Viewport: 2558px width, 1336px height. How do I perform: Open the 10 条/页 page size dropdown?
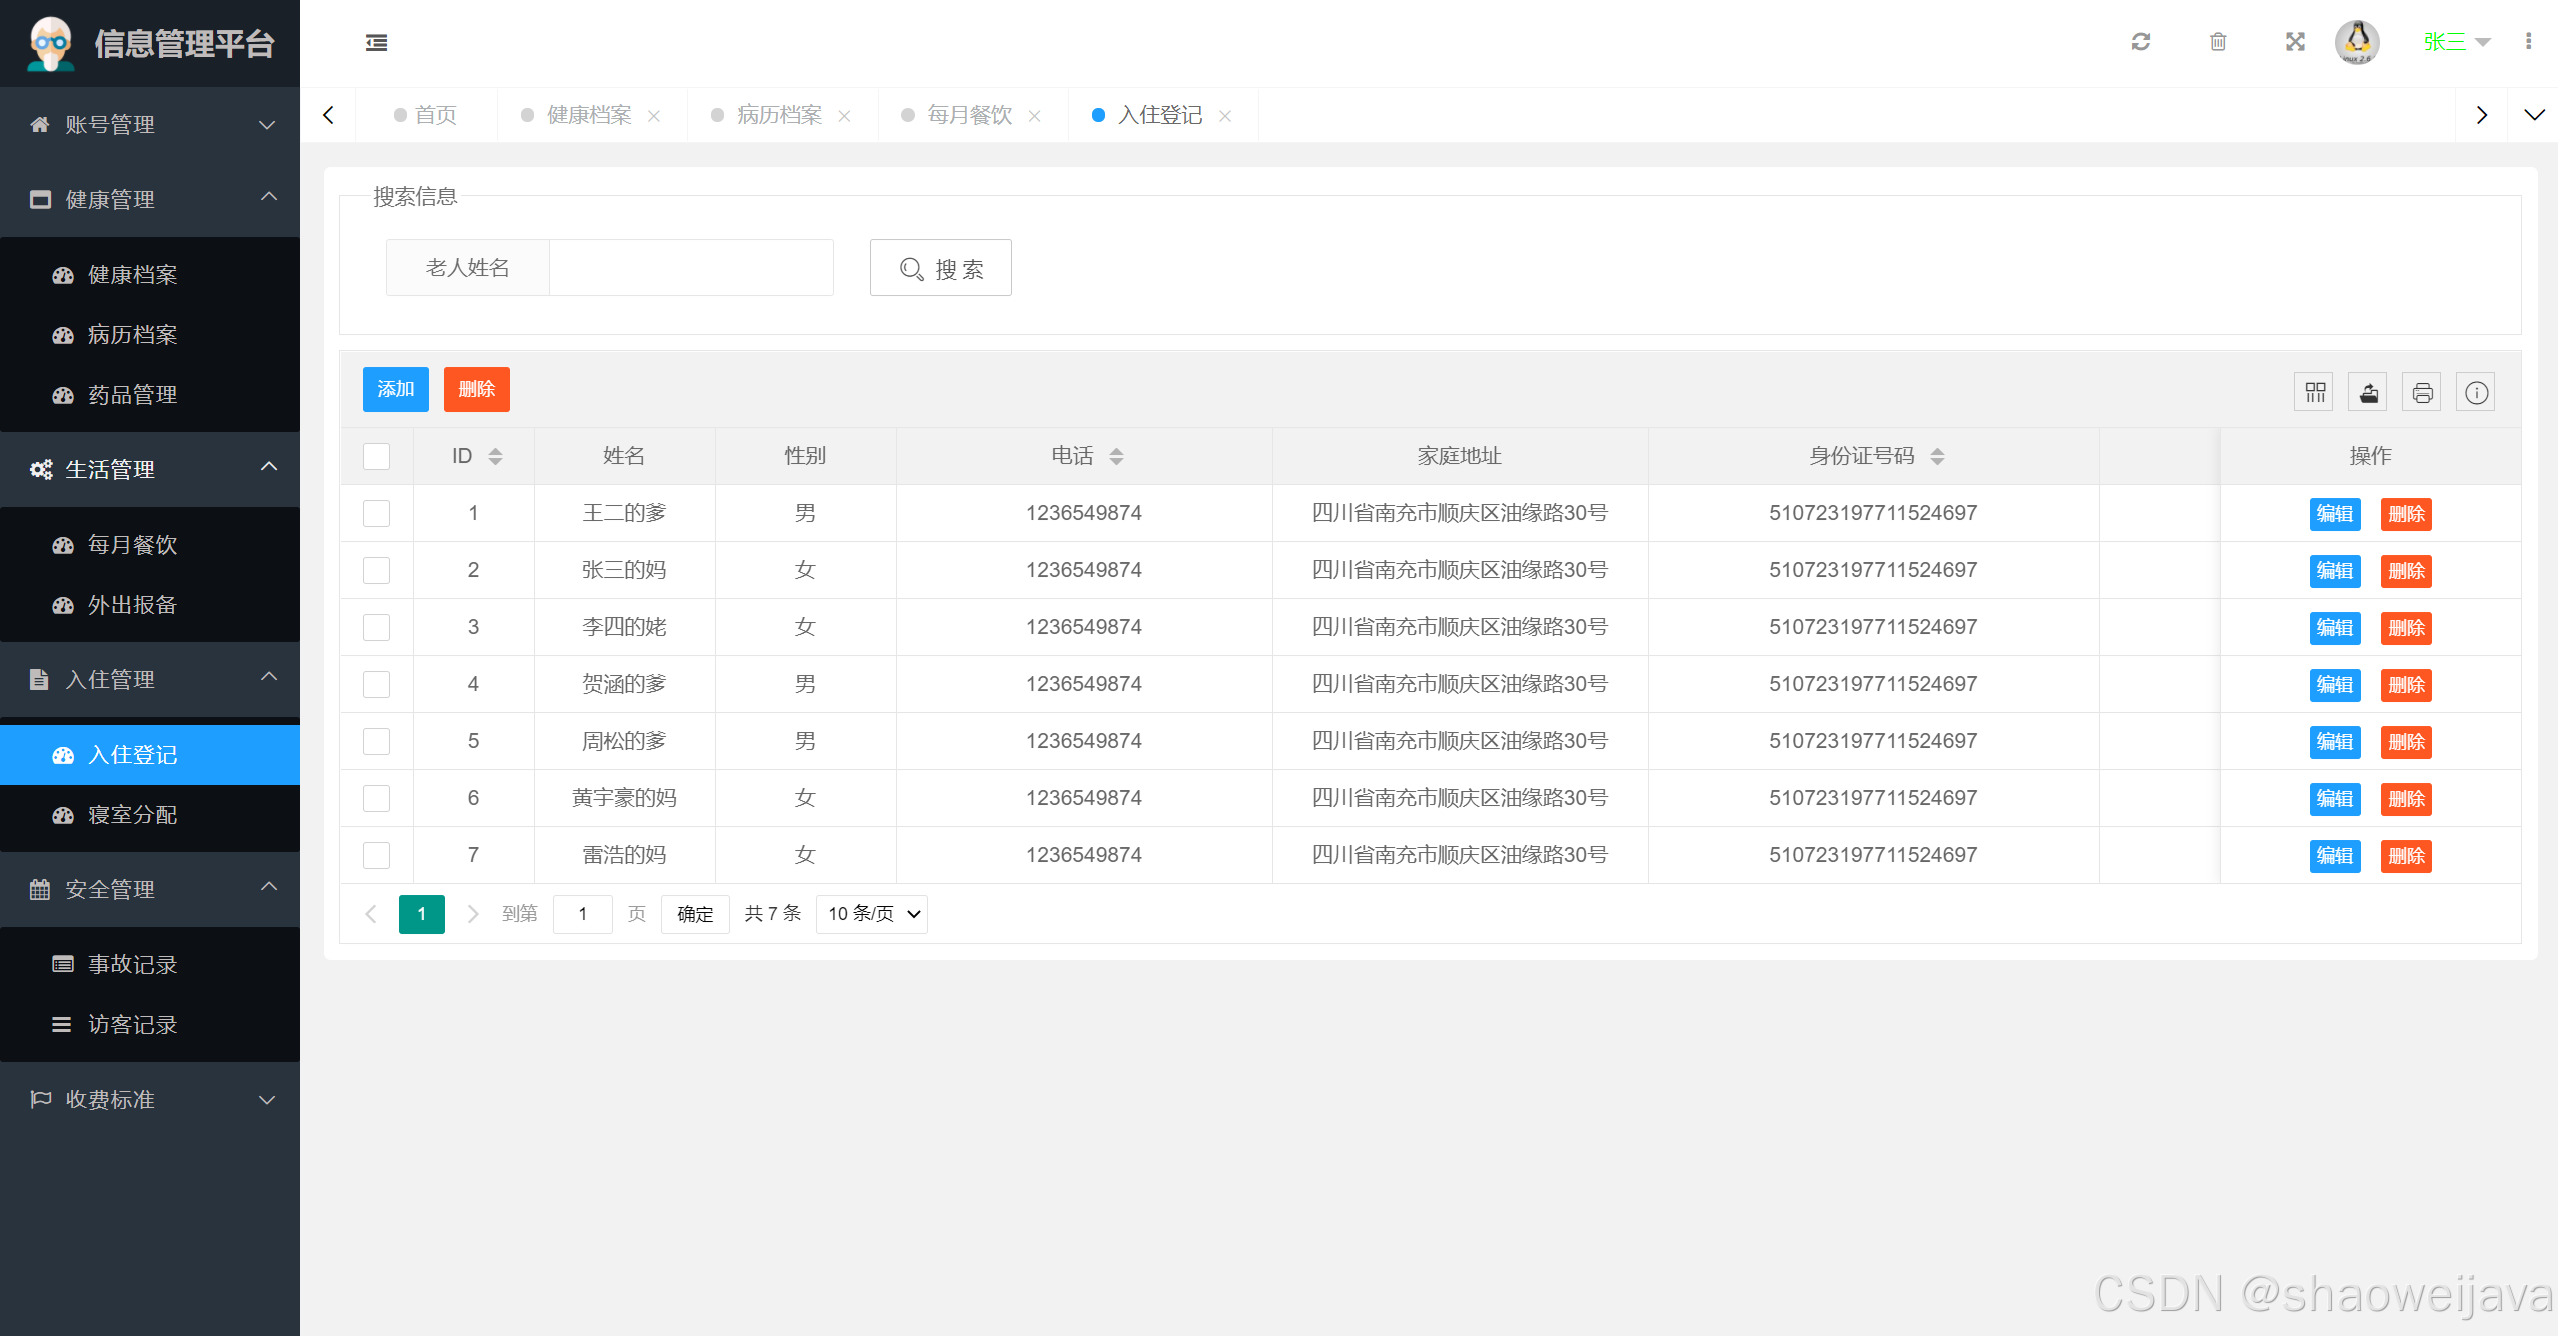pos(871,914)
